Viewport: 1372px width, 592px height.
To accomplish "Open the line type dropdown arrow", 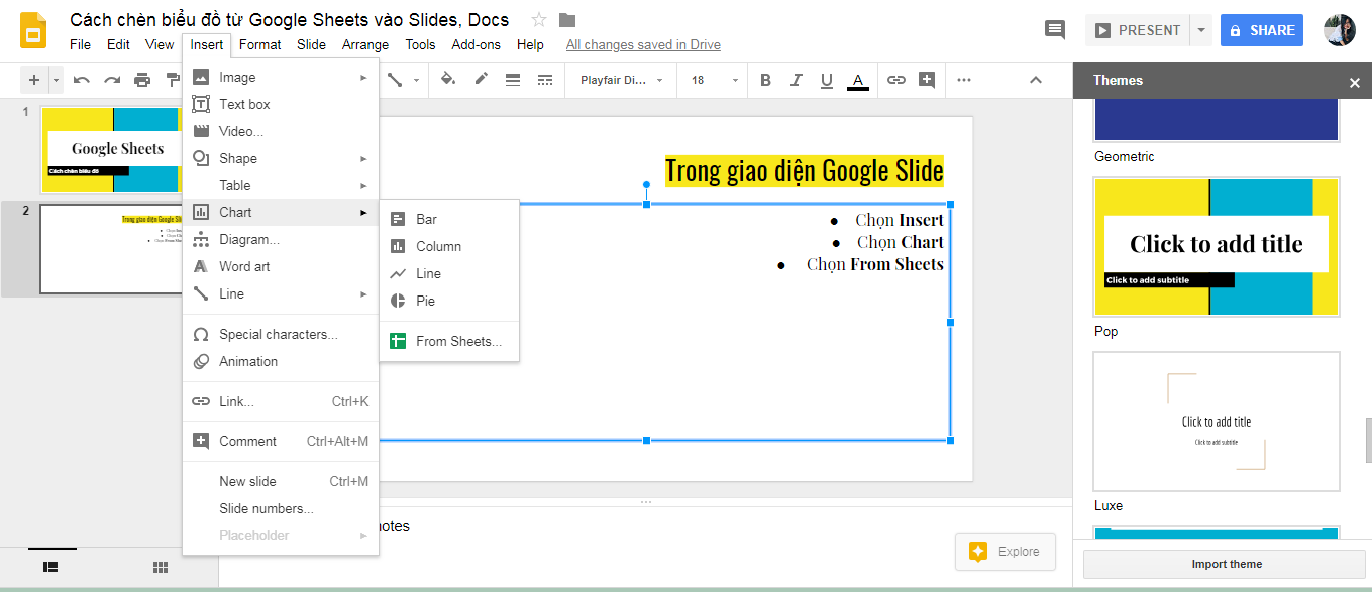I will pos(415,80).
